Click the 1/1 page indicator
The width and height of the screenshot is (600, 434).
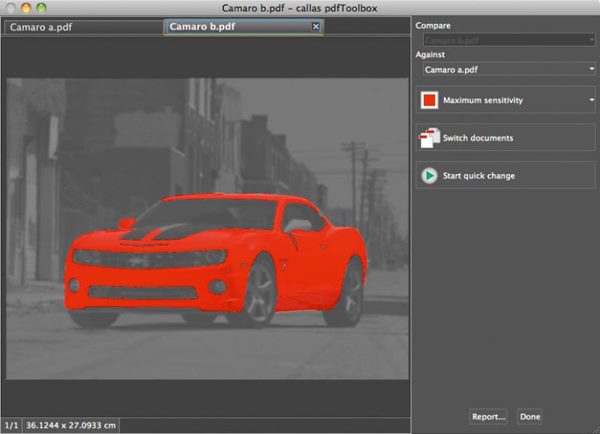click(x=11, y=425)
